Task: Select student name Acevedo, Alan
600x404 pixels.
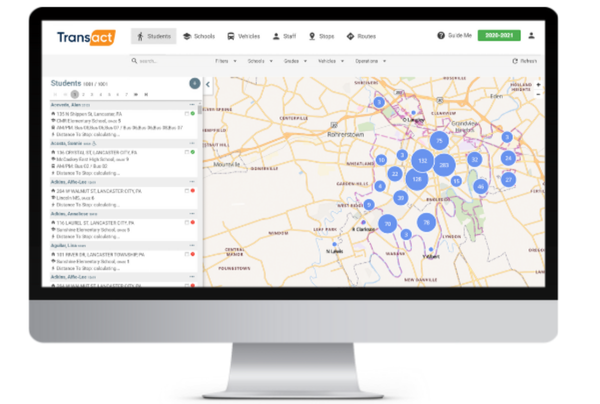Action: (66, 105)
